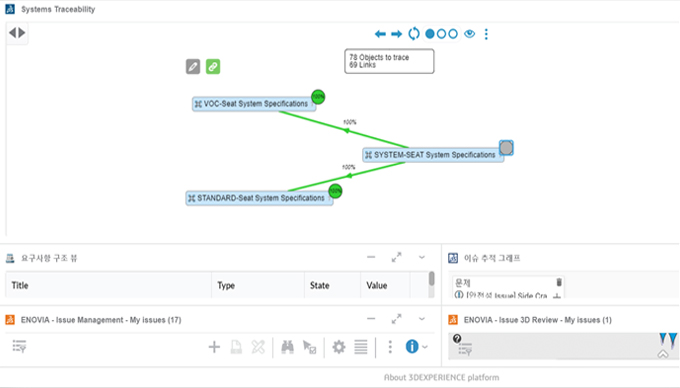
Task: Open About 3DEXPERIENCE platform link
Action: tap(441, 378)
